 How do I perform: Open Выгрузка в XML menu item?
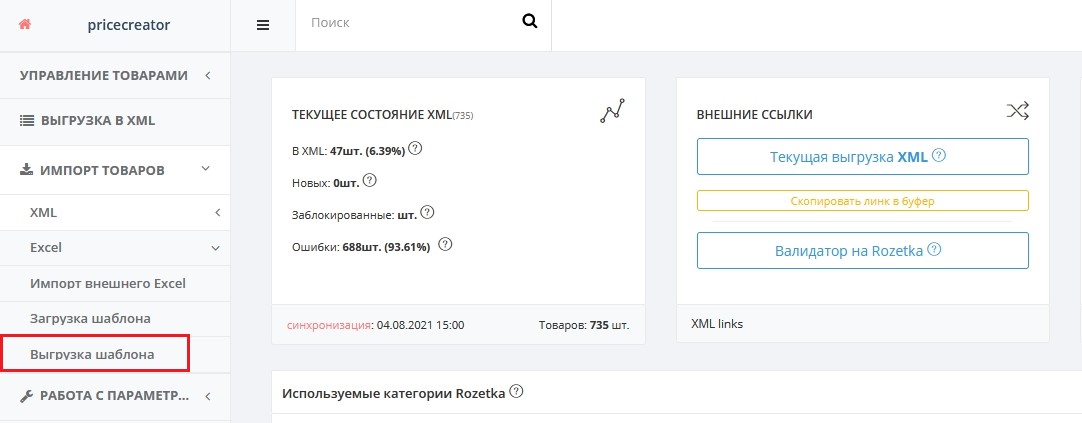pos(87,121)
